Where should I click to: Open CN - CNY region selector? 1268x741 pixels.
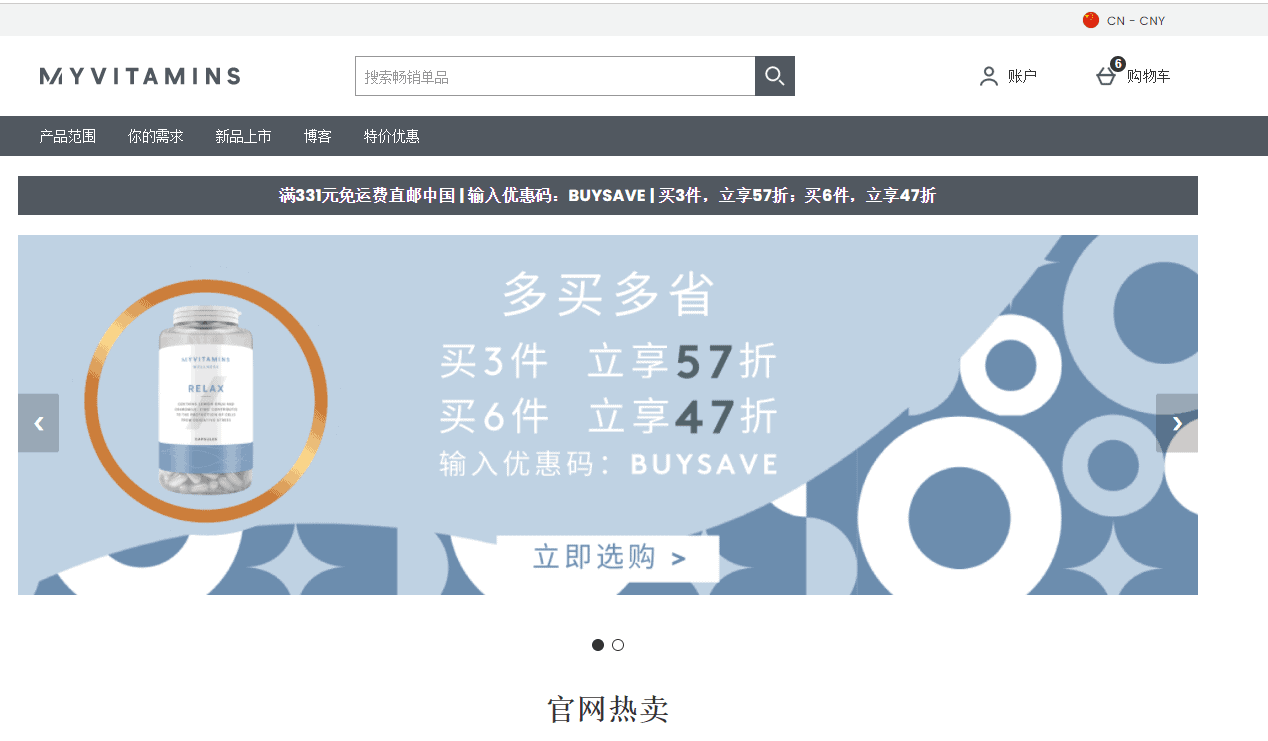1124,20
